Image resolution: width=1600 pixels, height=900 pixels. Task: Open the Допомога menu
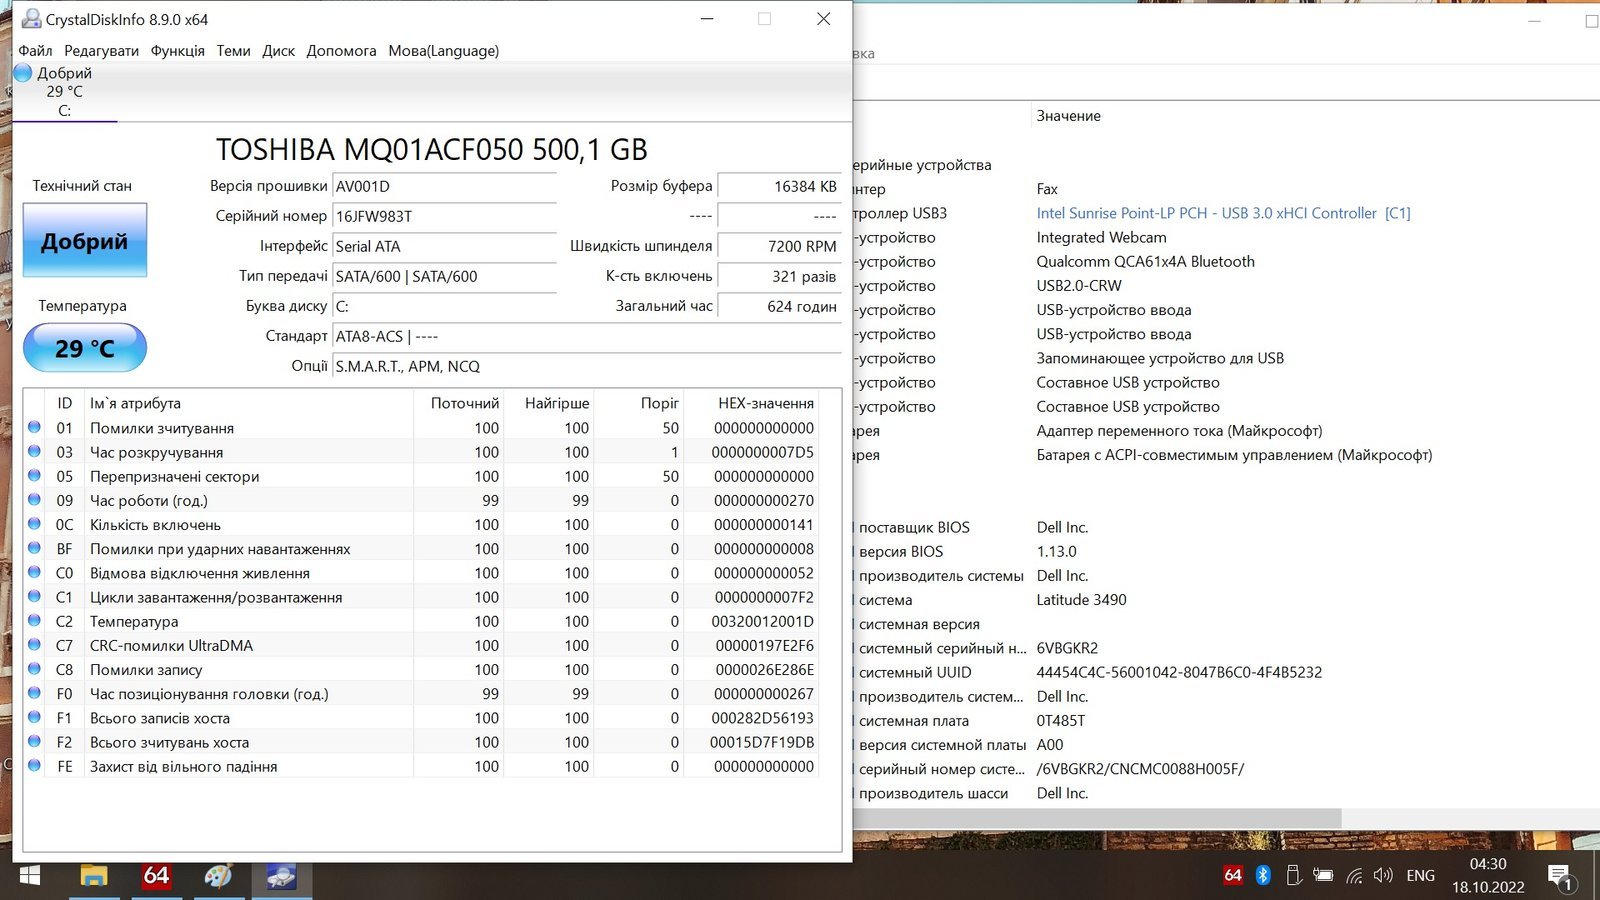click(x=341, y=51)
